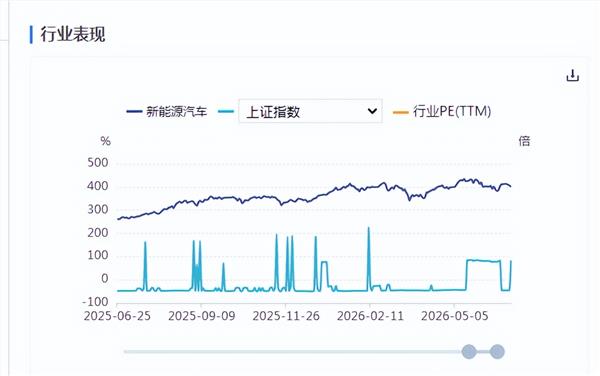Image resolution: width=600 pixels, height=376 pixels.
Task: Click the 100 y-axis value
Action: 98,256
